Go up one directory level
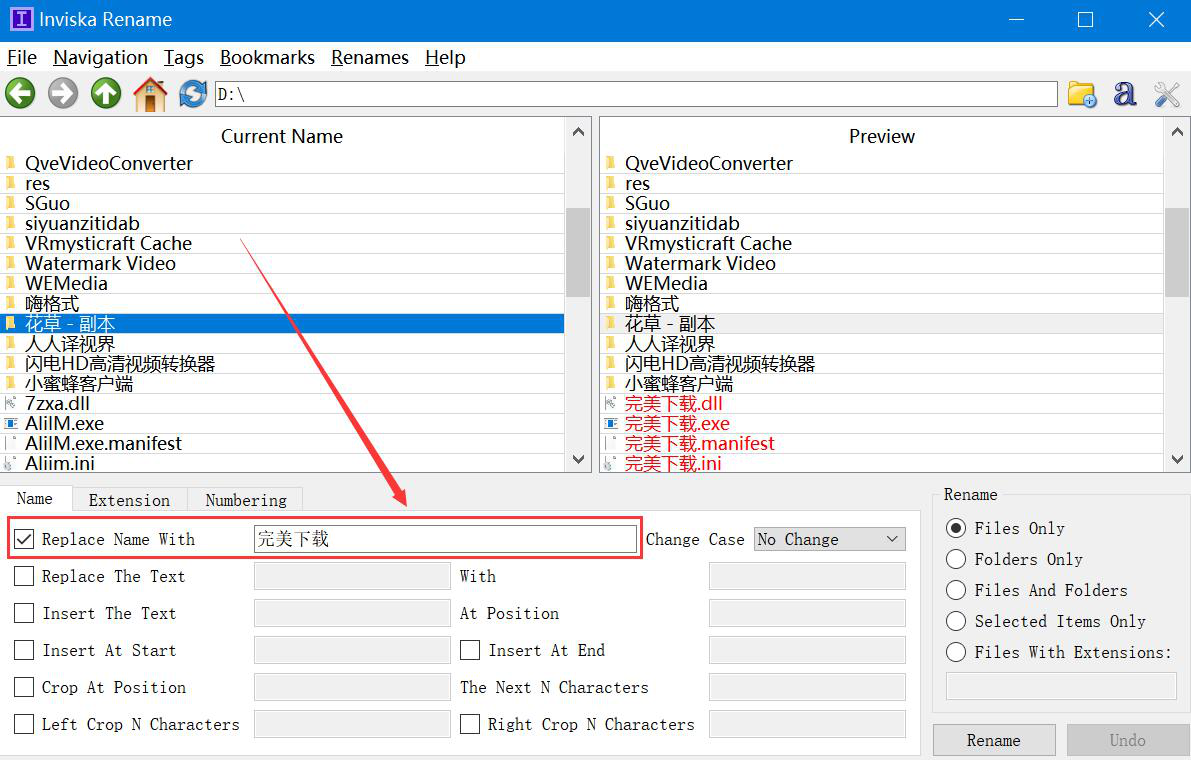Screen dimensions: 1191x760 coord(106,94)
